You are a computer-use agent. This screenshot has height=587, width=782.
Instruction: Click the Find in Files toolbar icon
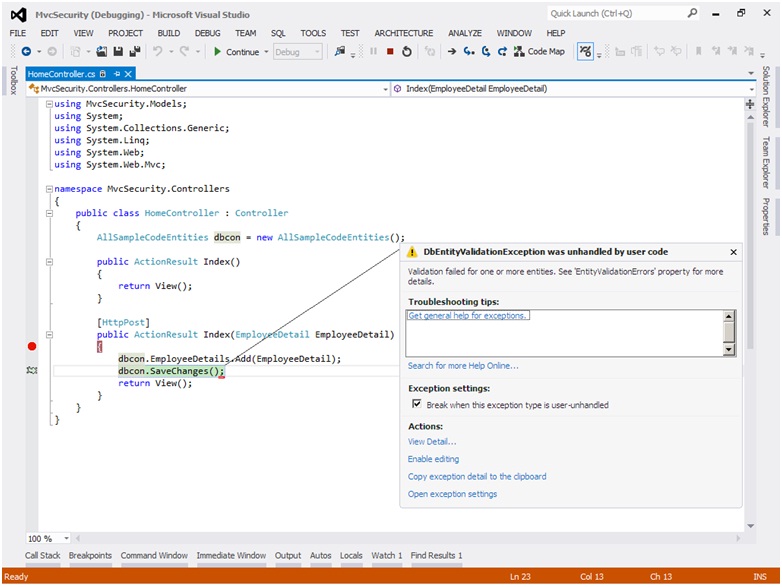[340, 51]
